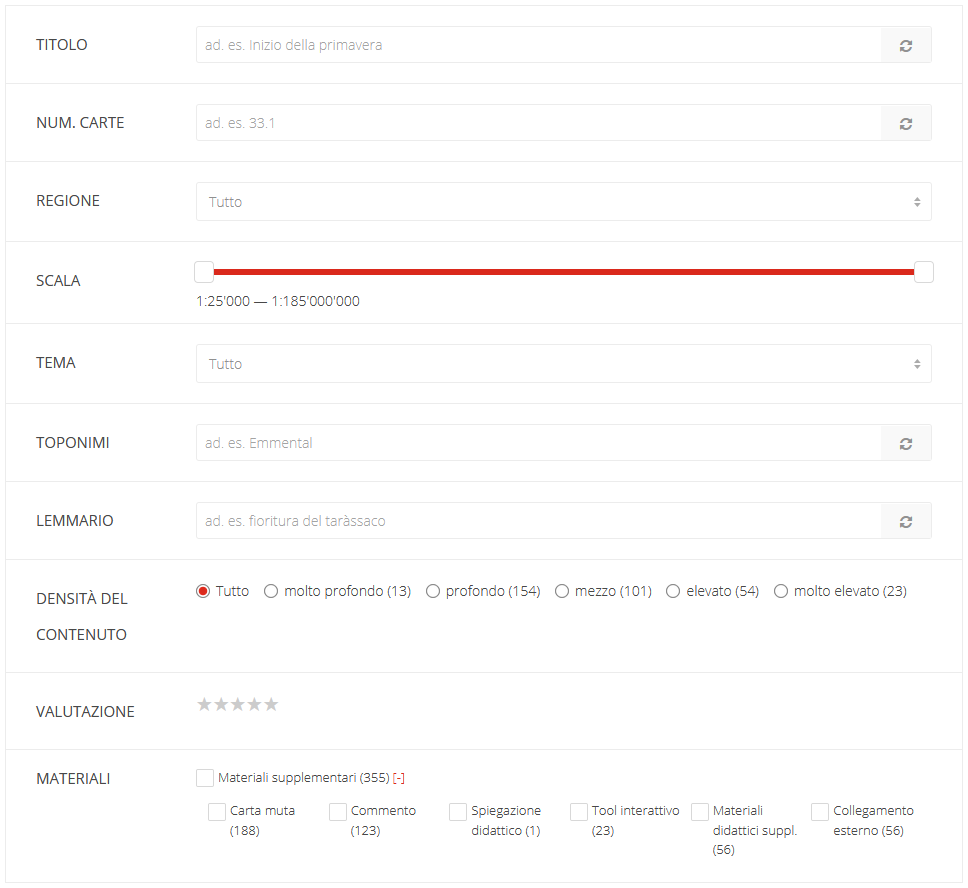The width and height of the screenshot is (968, 888).
Task: Check Collegamento esterno (56) checkbox
Action: pos(820,811)
